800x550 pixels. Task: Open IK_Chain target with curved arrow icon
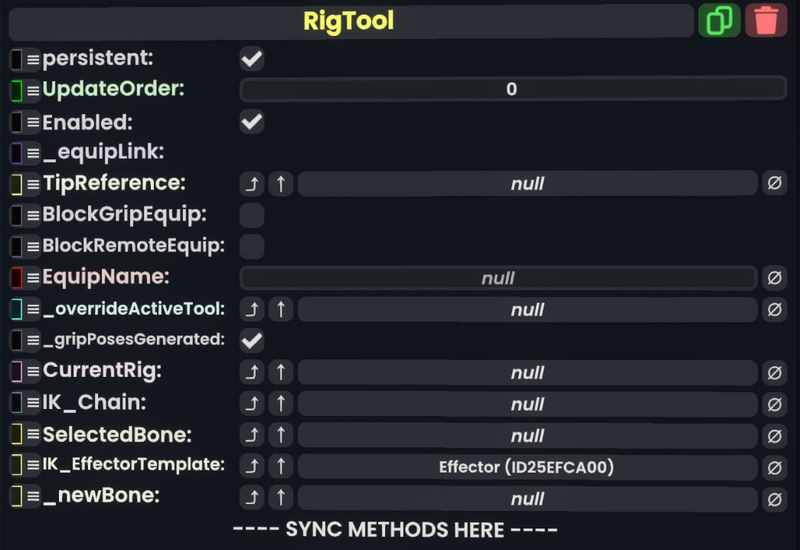tap(252, 404)
